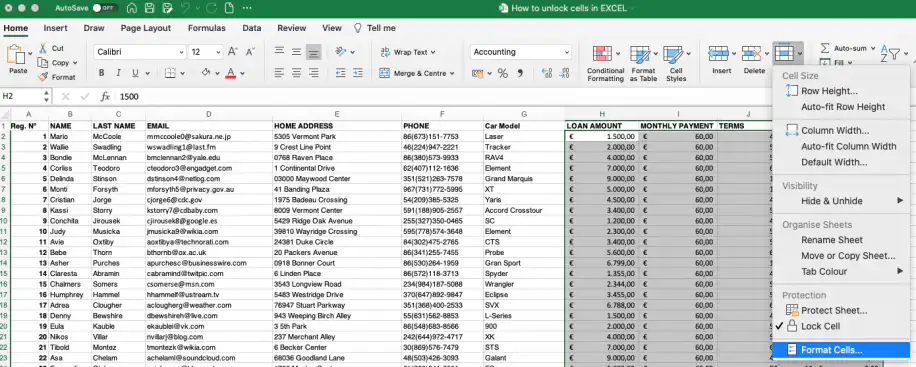Increase font size with larger A icon
Screen dimensions: 916x367
[x=233, y=51]
